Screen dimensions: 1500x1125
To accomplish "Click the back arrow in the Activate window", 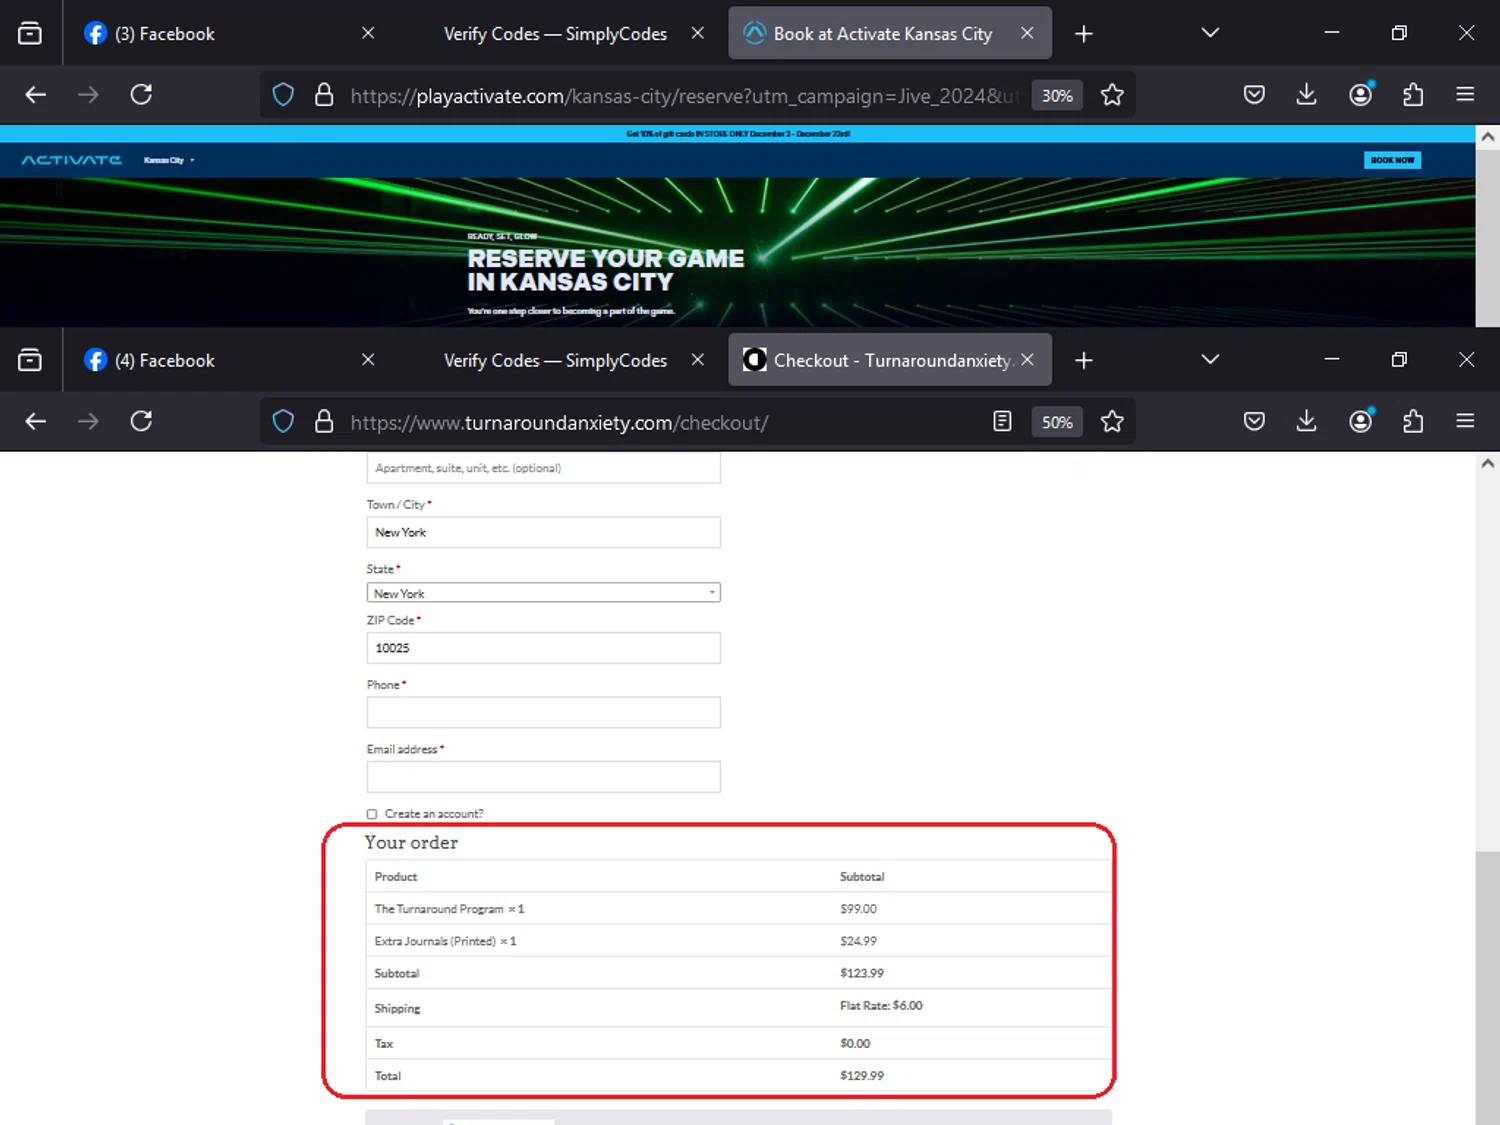I will pos(36,95).
